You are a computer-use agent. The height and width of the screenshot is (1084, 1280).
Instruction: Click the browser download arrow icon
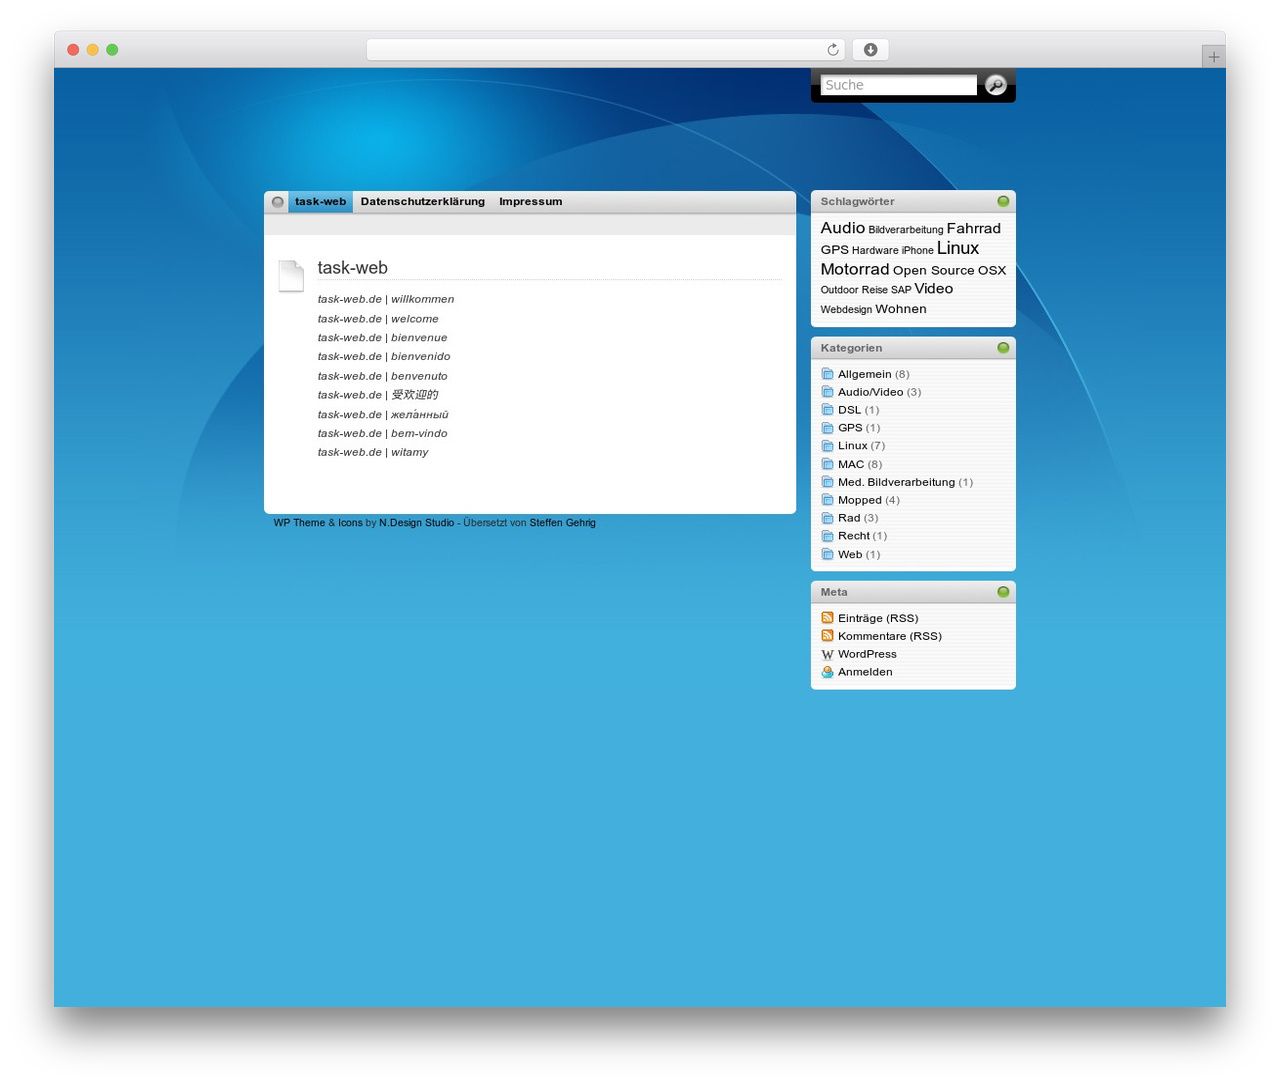pyautogui.click(x=871, y=50)
